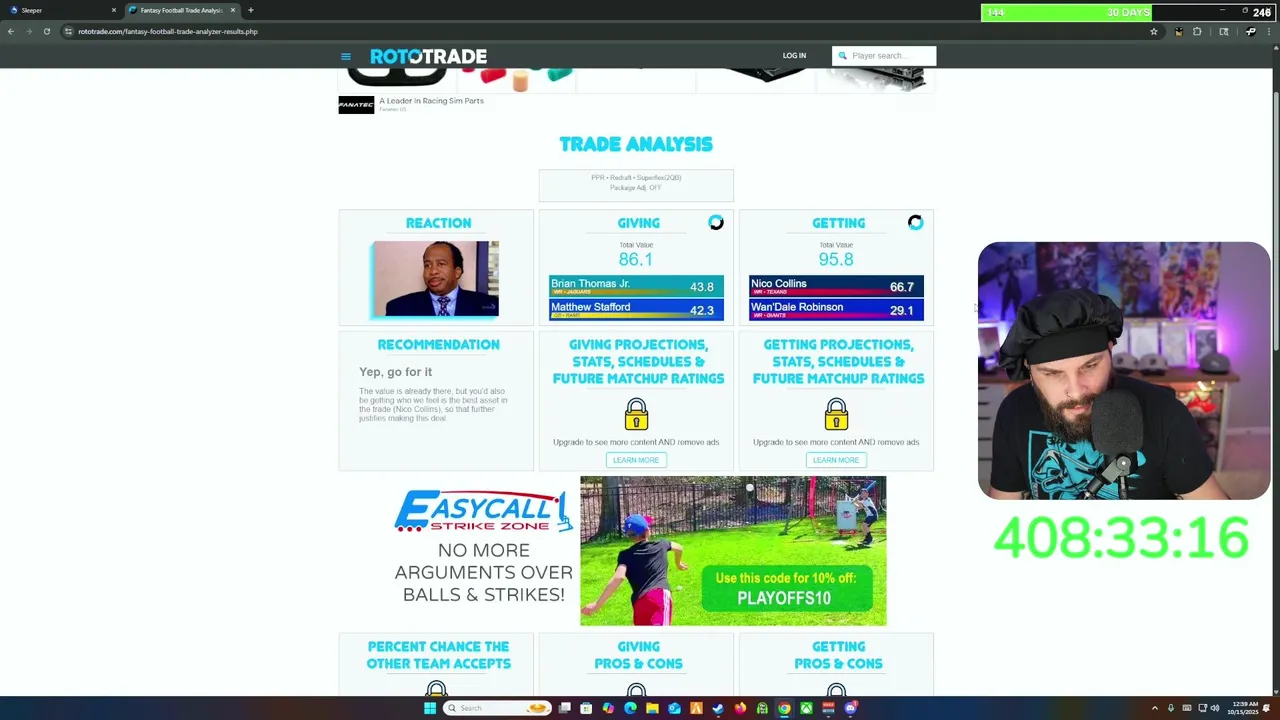Select Nico Collins player bar
This screenshot has height=720, width=1280.
836,286
